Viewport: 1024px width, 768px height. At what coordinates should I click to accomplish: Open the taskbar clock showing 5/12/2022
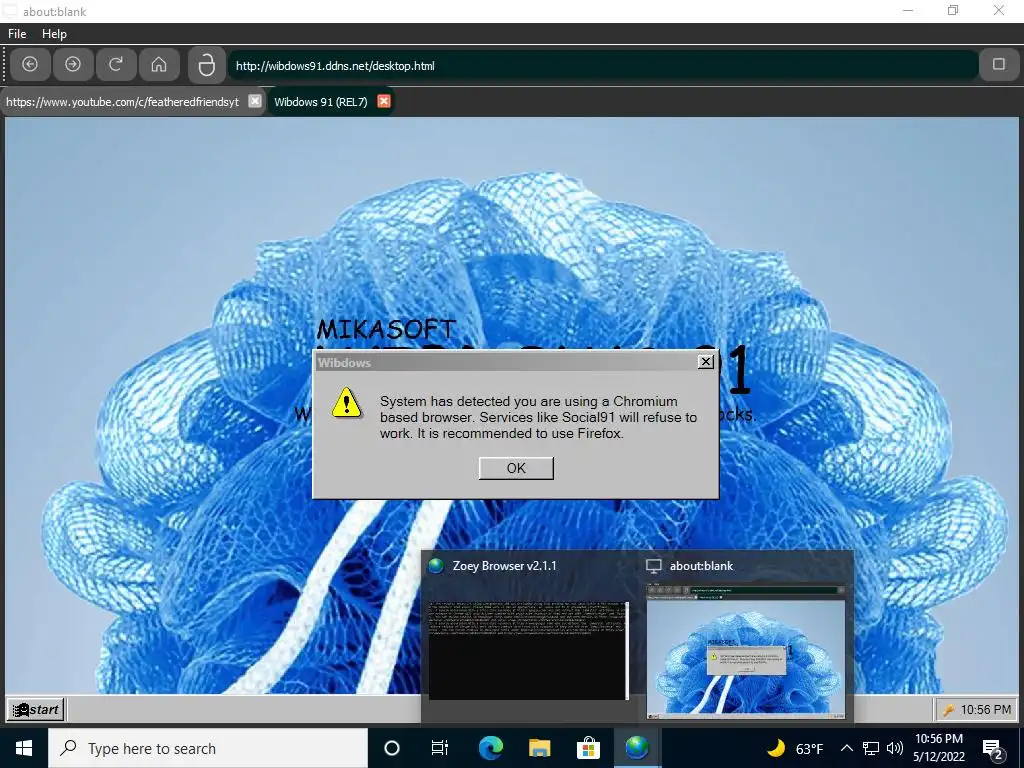[938, 748]
